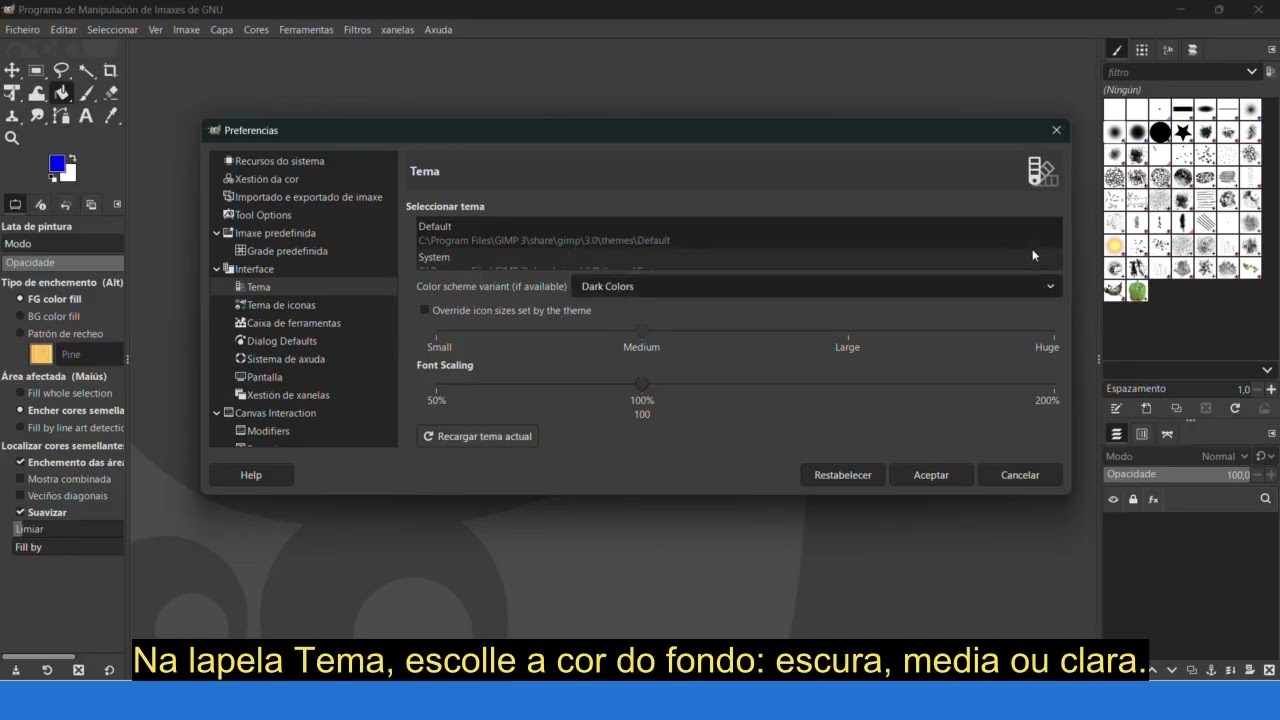Click the layer search magnifier icon
The width and height of the screenshot is (1280, 720).
pos(1265,499)
